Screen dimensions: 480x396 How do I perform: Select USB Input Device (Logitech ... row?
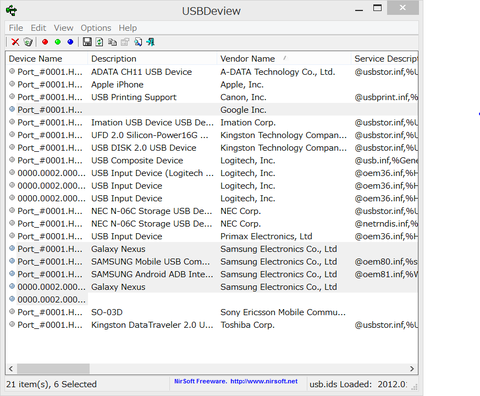tap(212, 173)
